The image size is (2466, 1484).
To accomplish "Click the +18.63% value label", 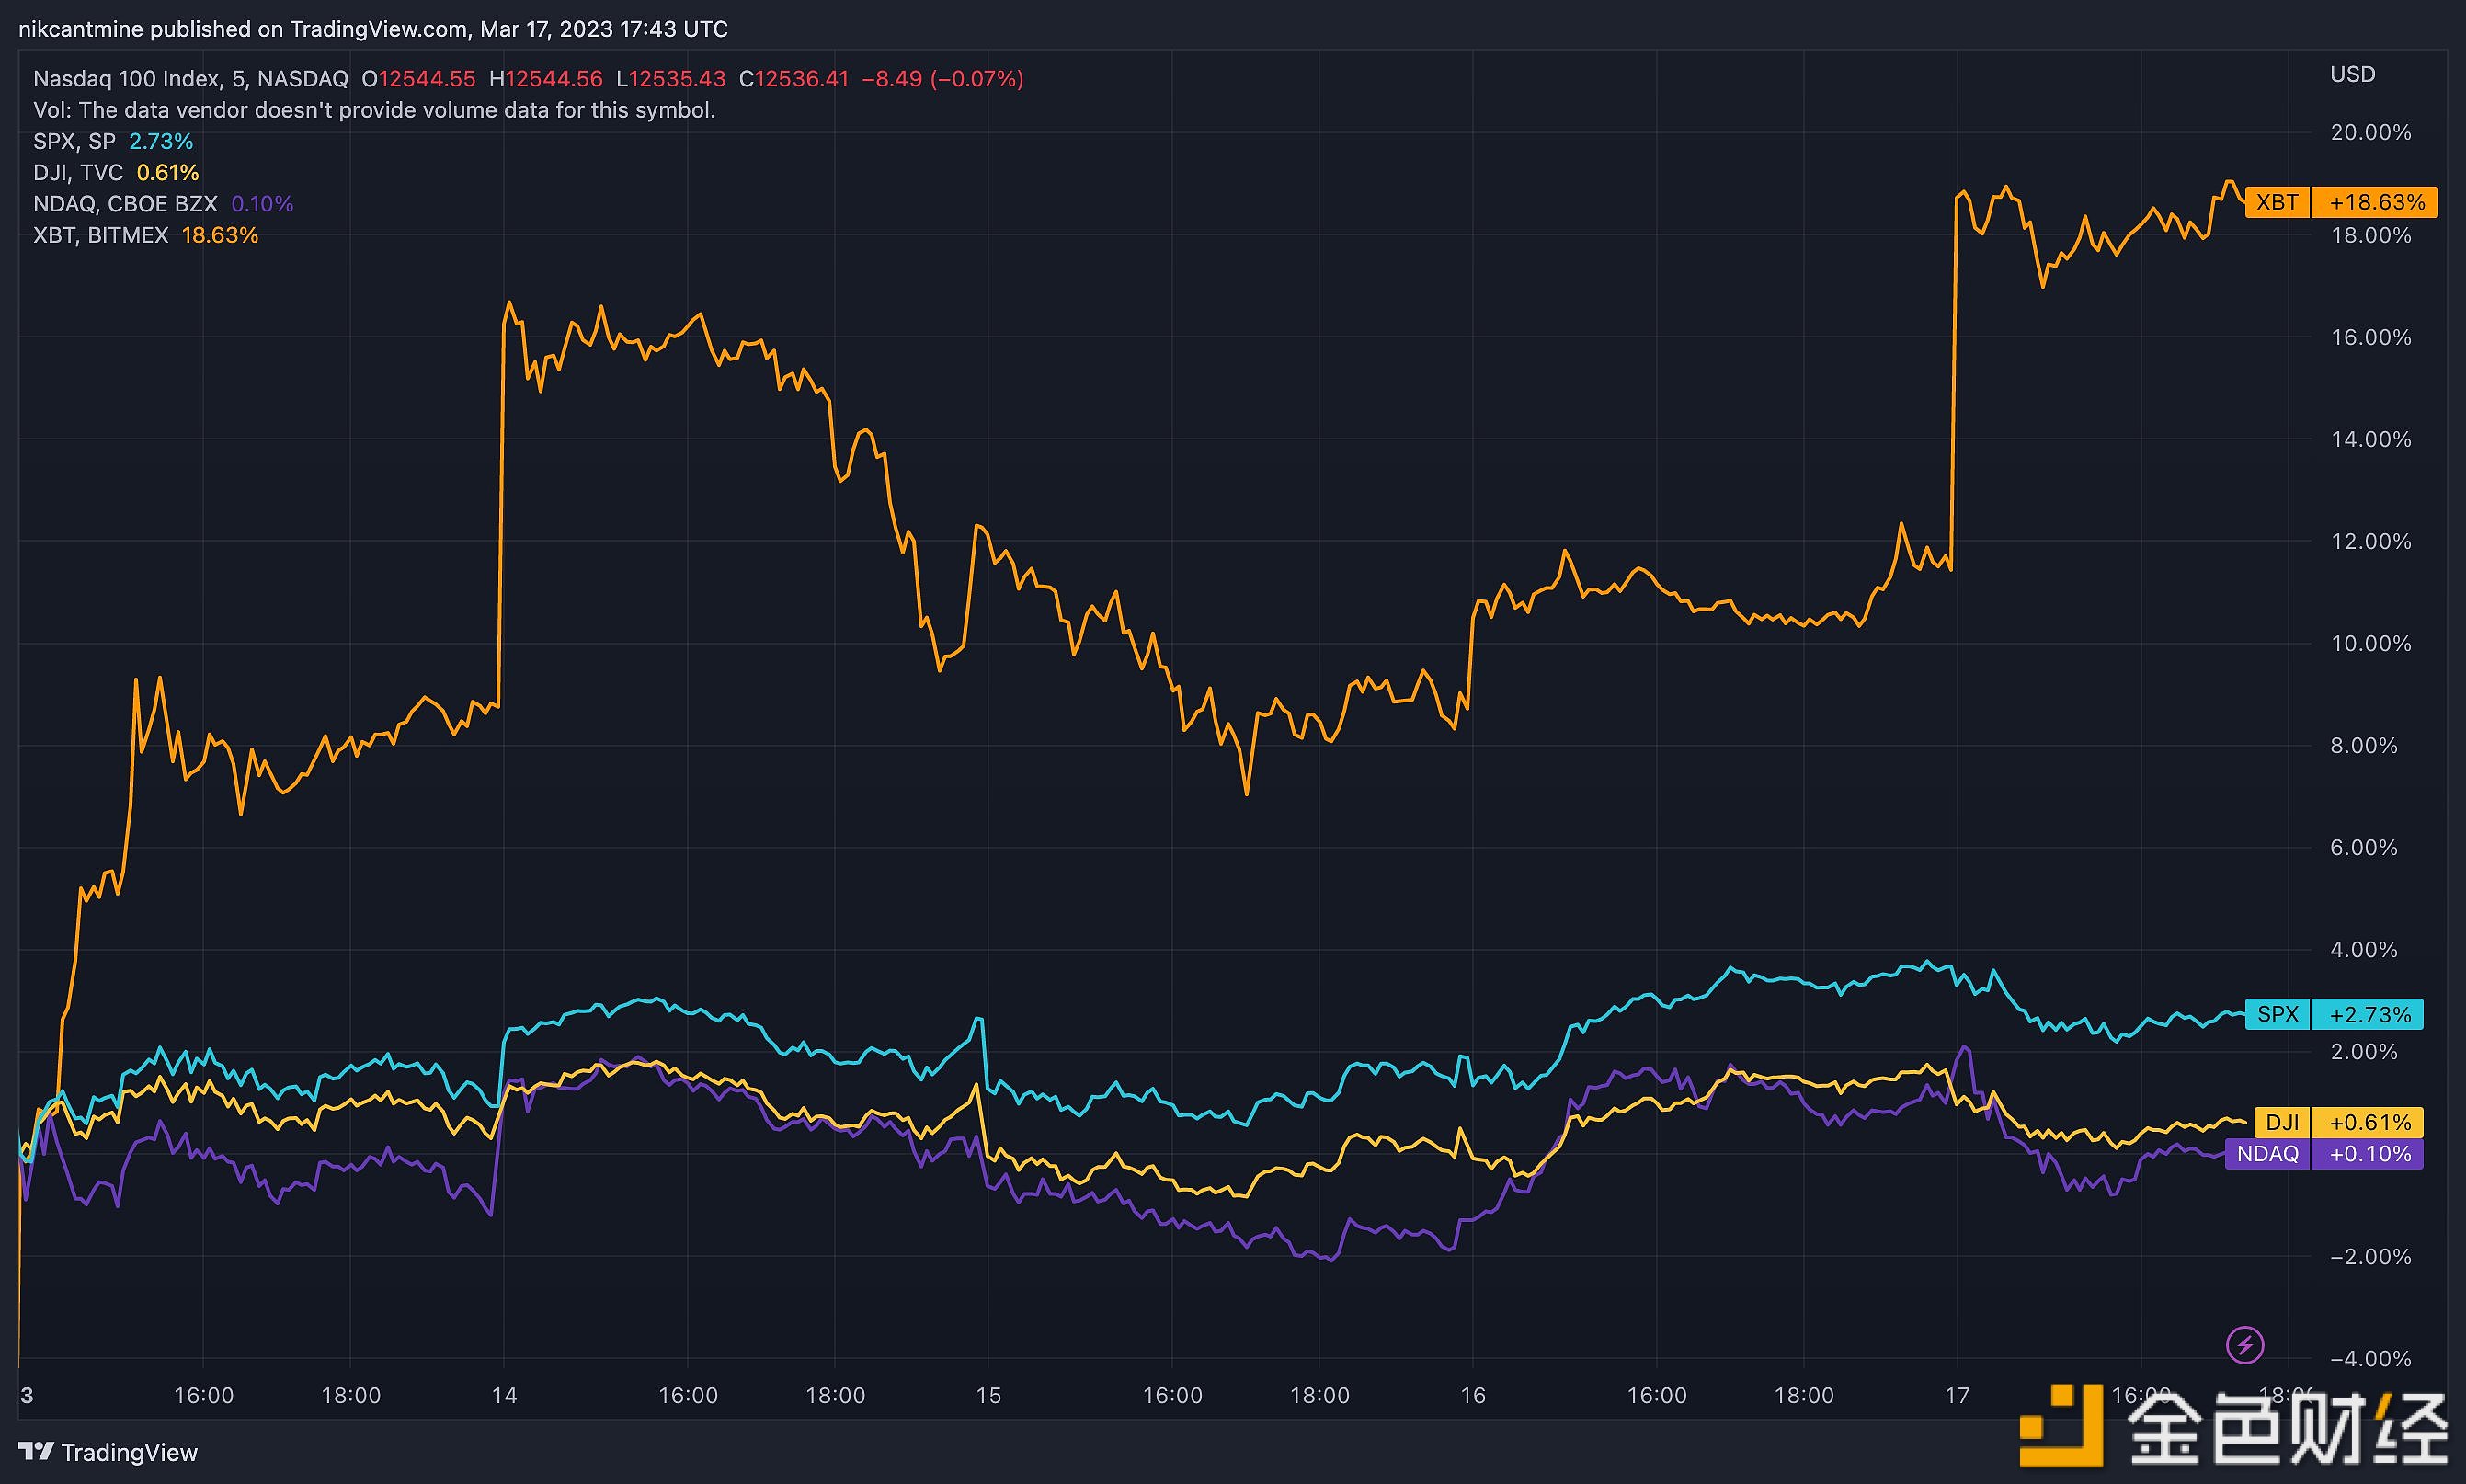I will pyautogui.click(x=2376, y=202).
